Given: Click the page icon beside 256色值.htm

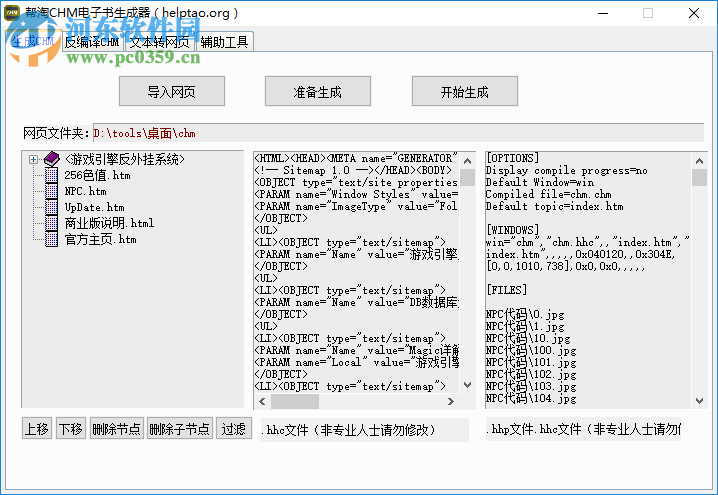Looking at the screenshot, I should pos(51,175).
